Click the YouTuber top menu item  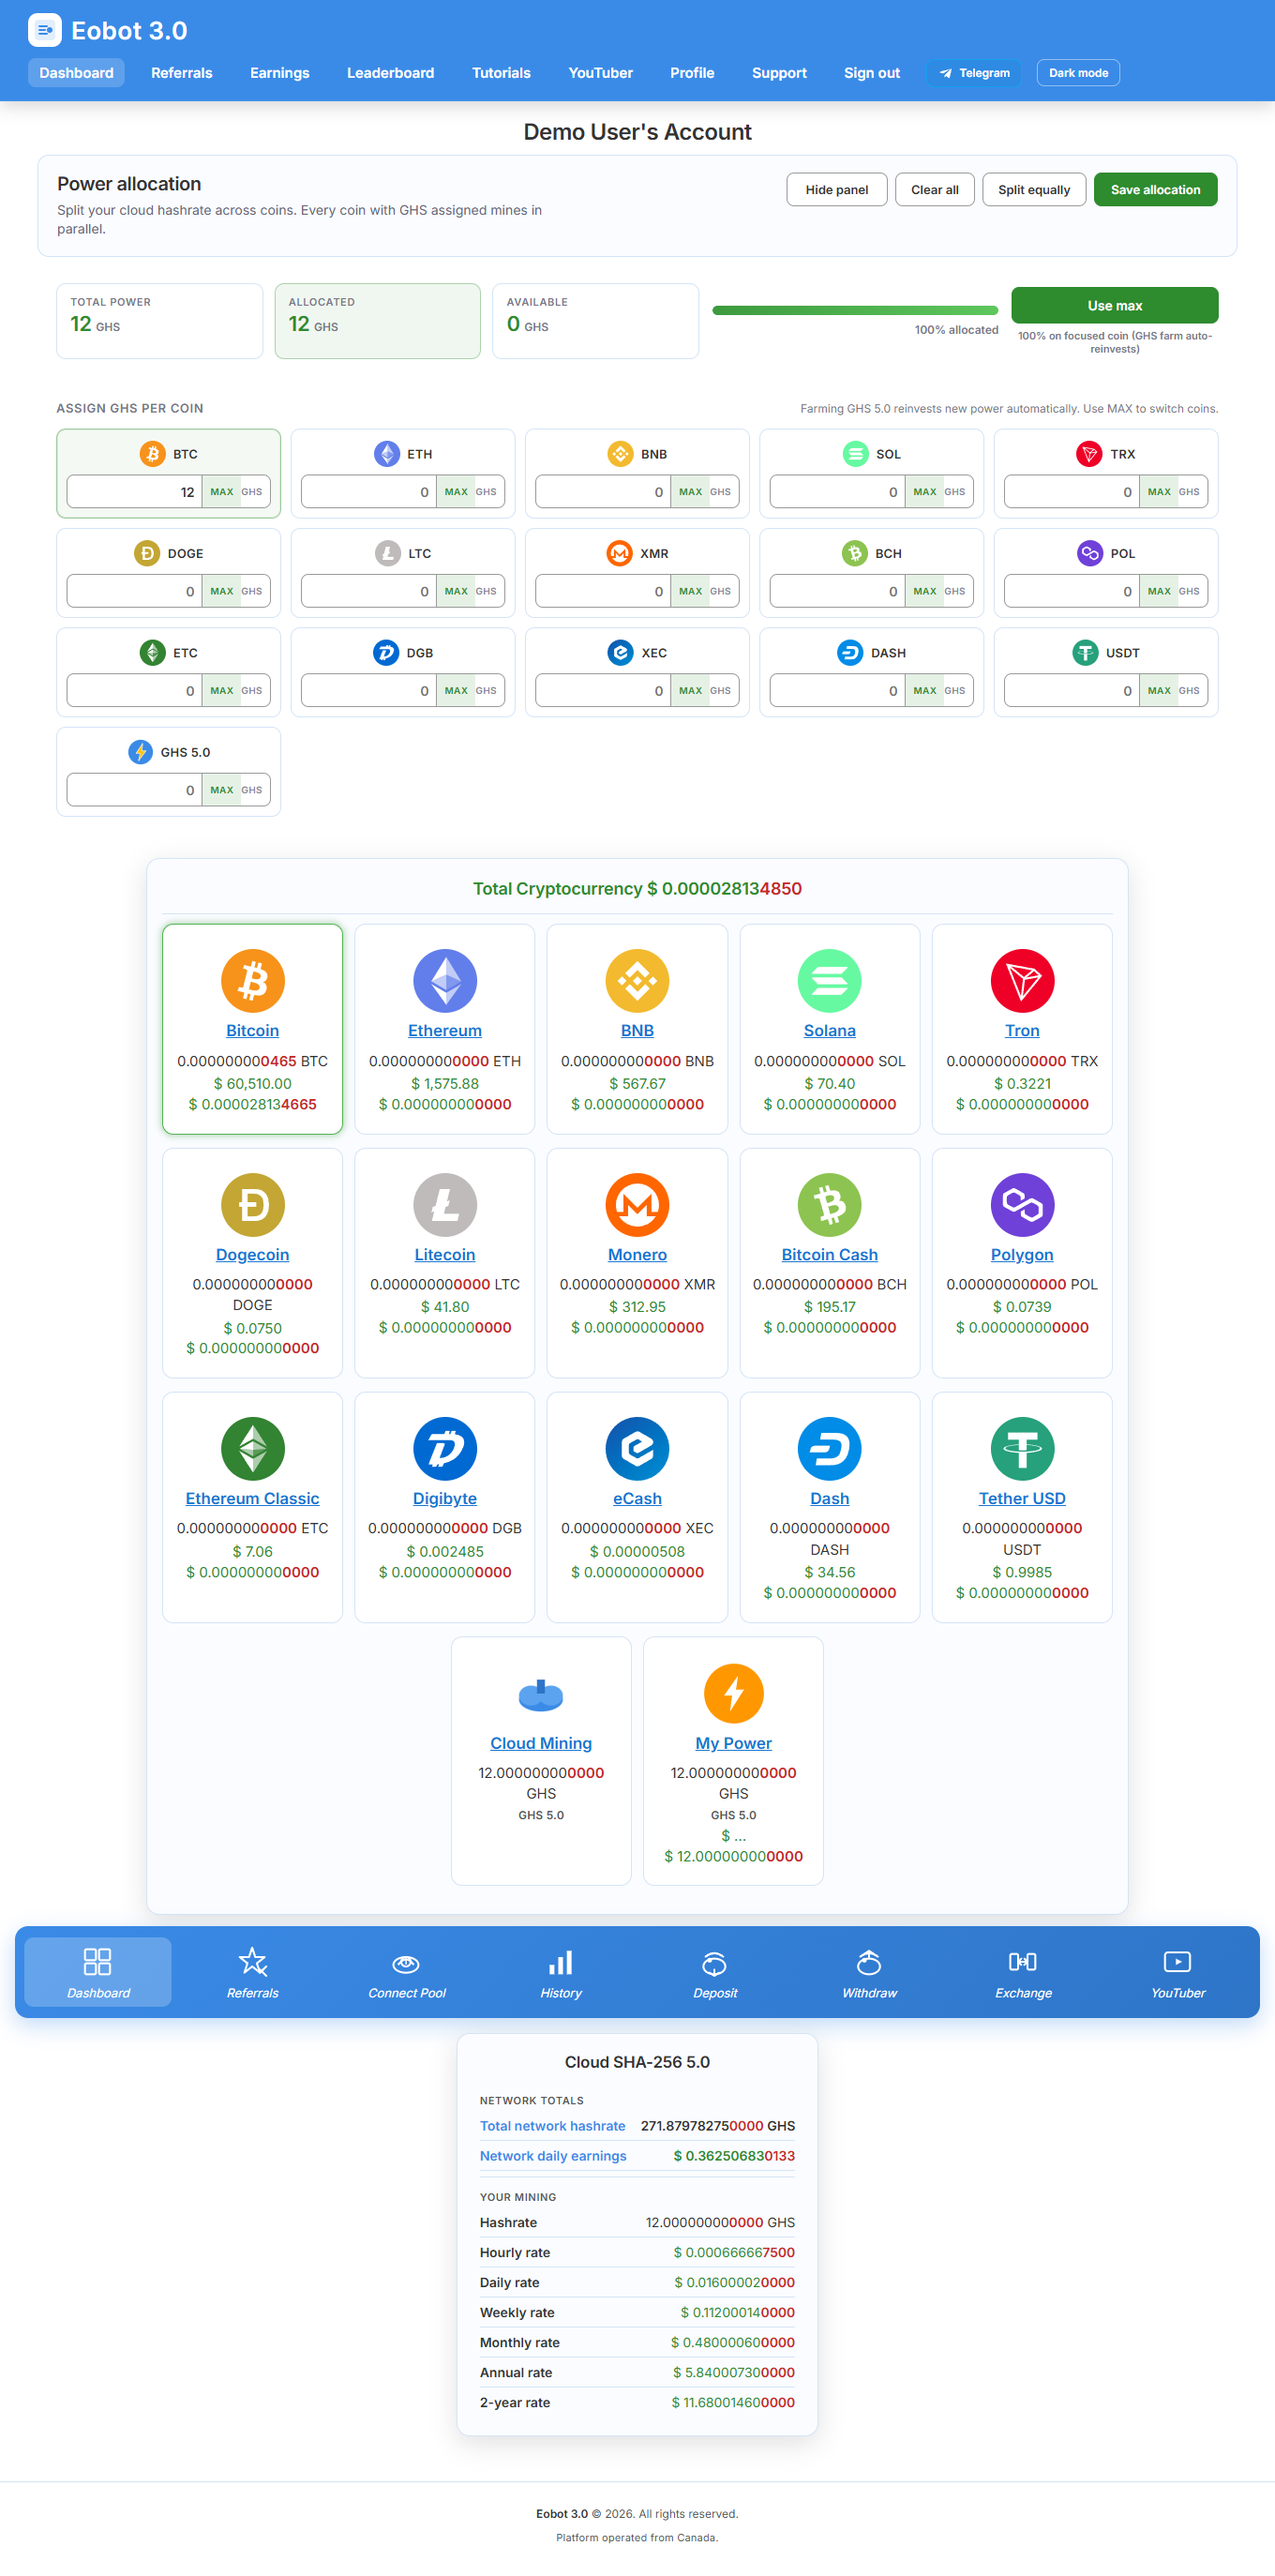coord(601,73)
